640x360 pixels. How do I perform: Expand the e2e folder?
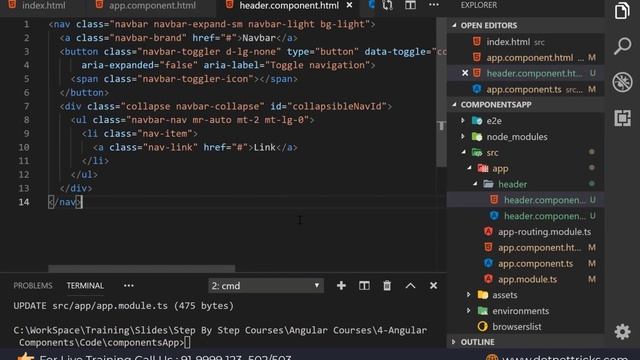tap(494, 121)
